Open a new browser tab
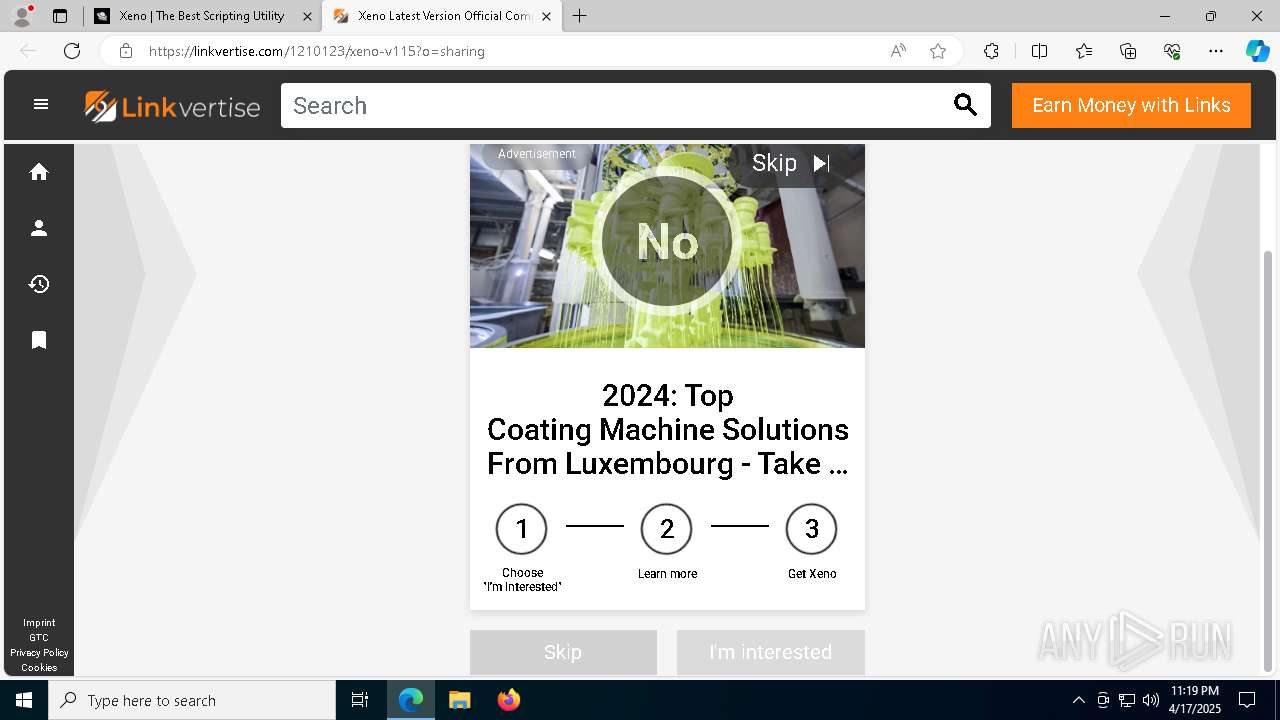Screen dimensions: 1280x720 [x=580, y=16]
